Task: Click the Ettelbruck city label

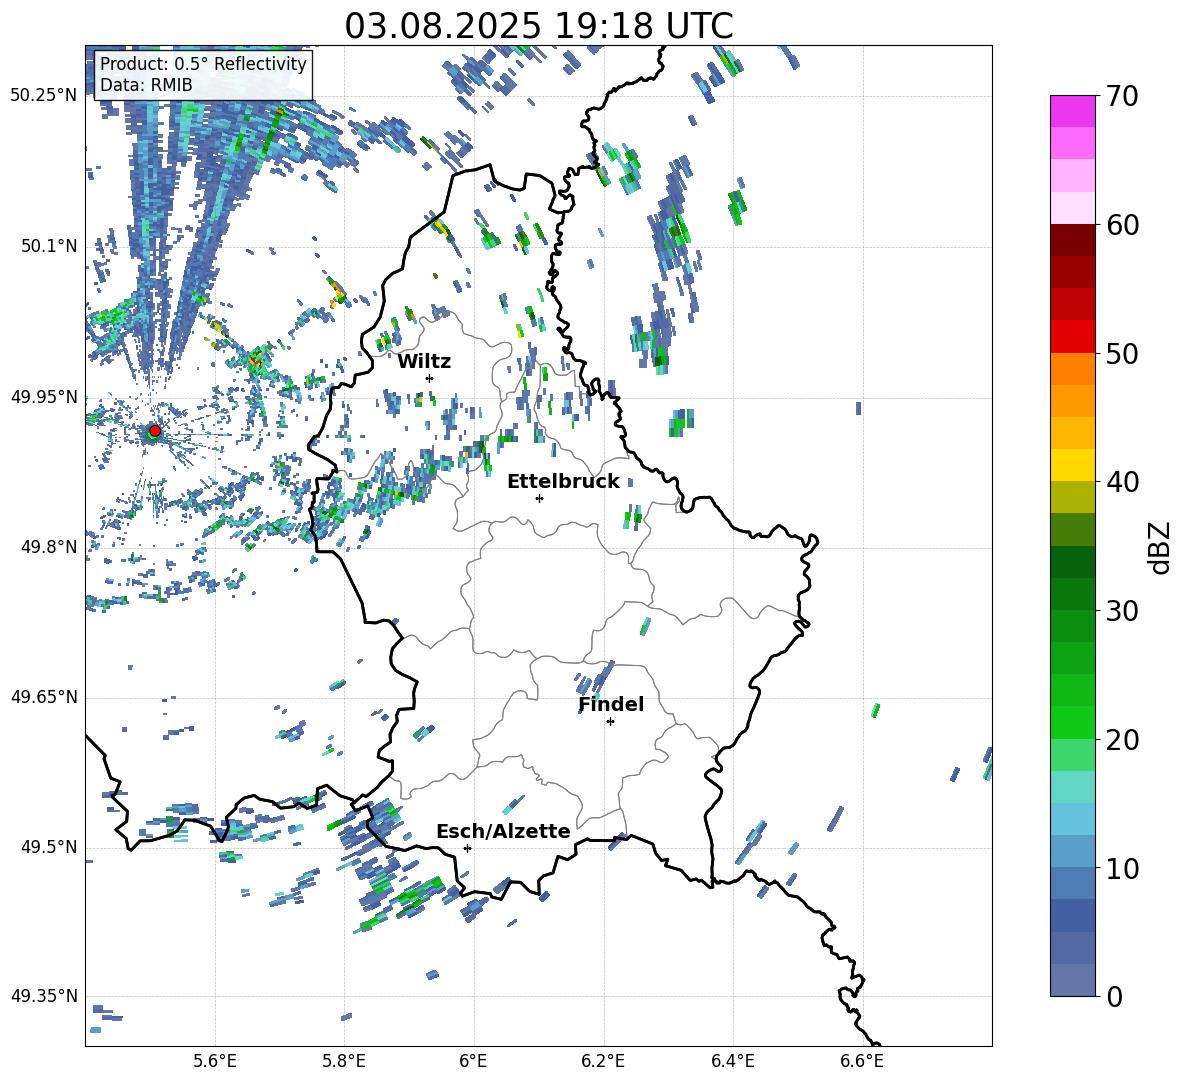Action: pyautogui.click(x=563, y=482)
